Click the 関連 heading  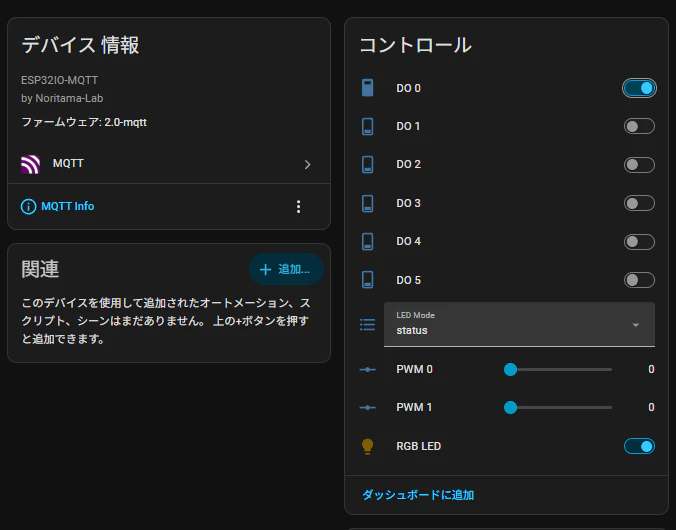point(40,270)
